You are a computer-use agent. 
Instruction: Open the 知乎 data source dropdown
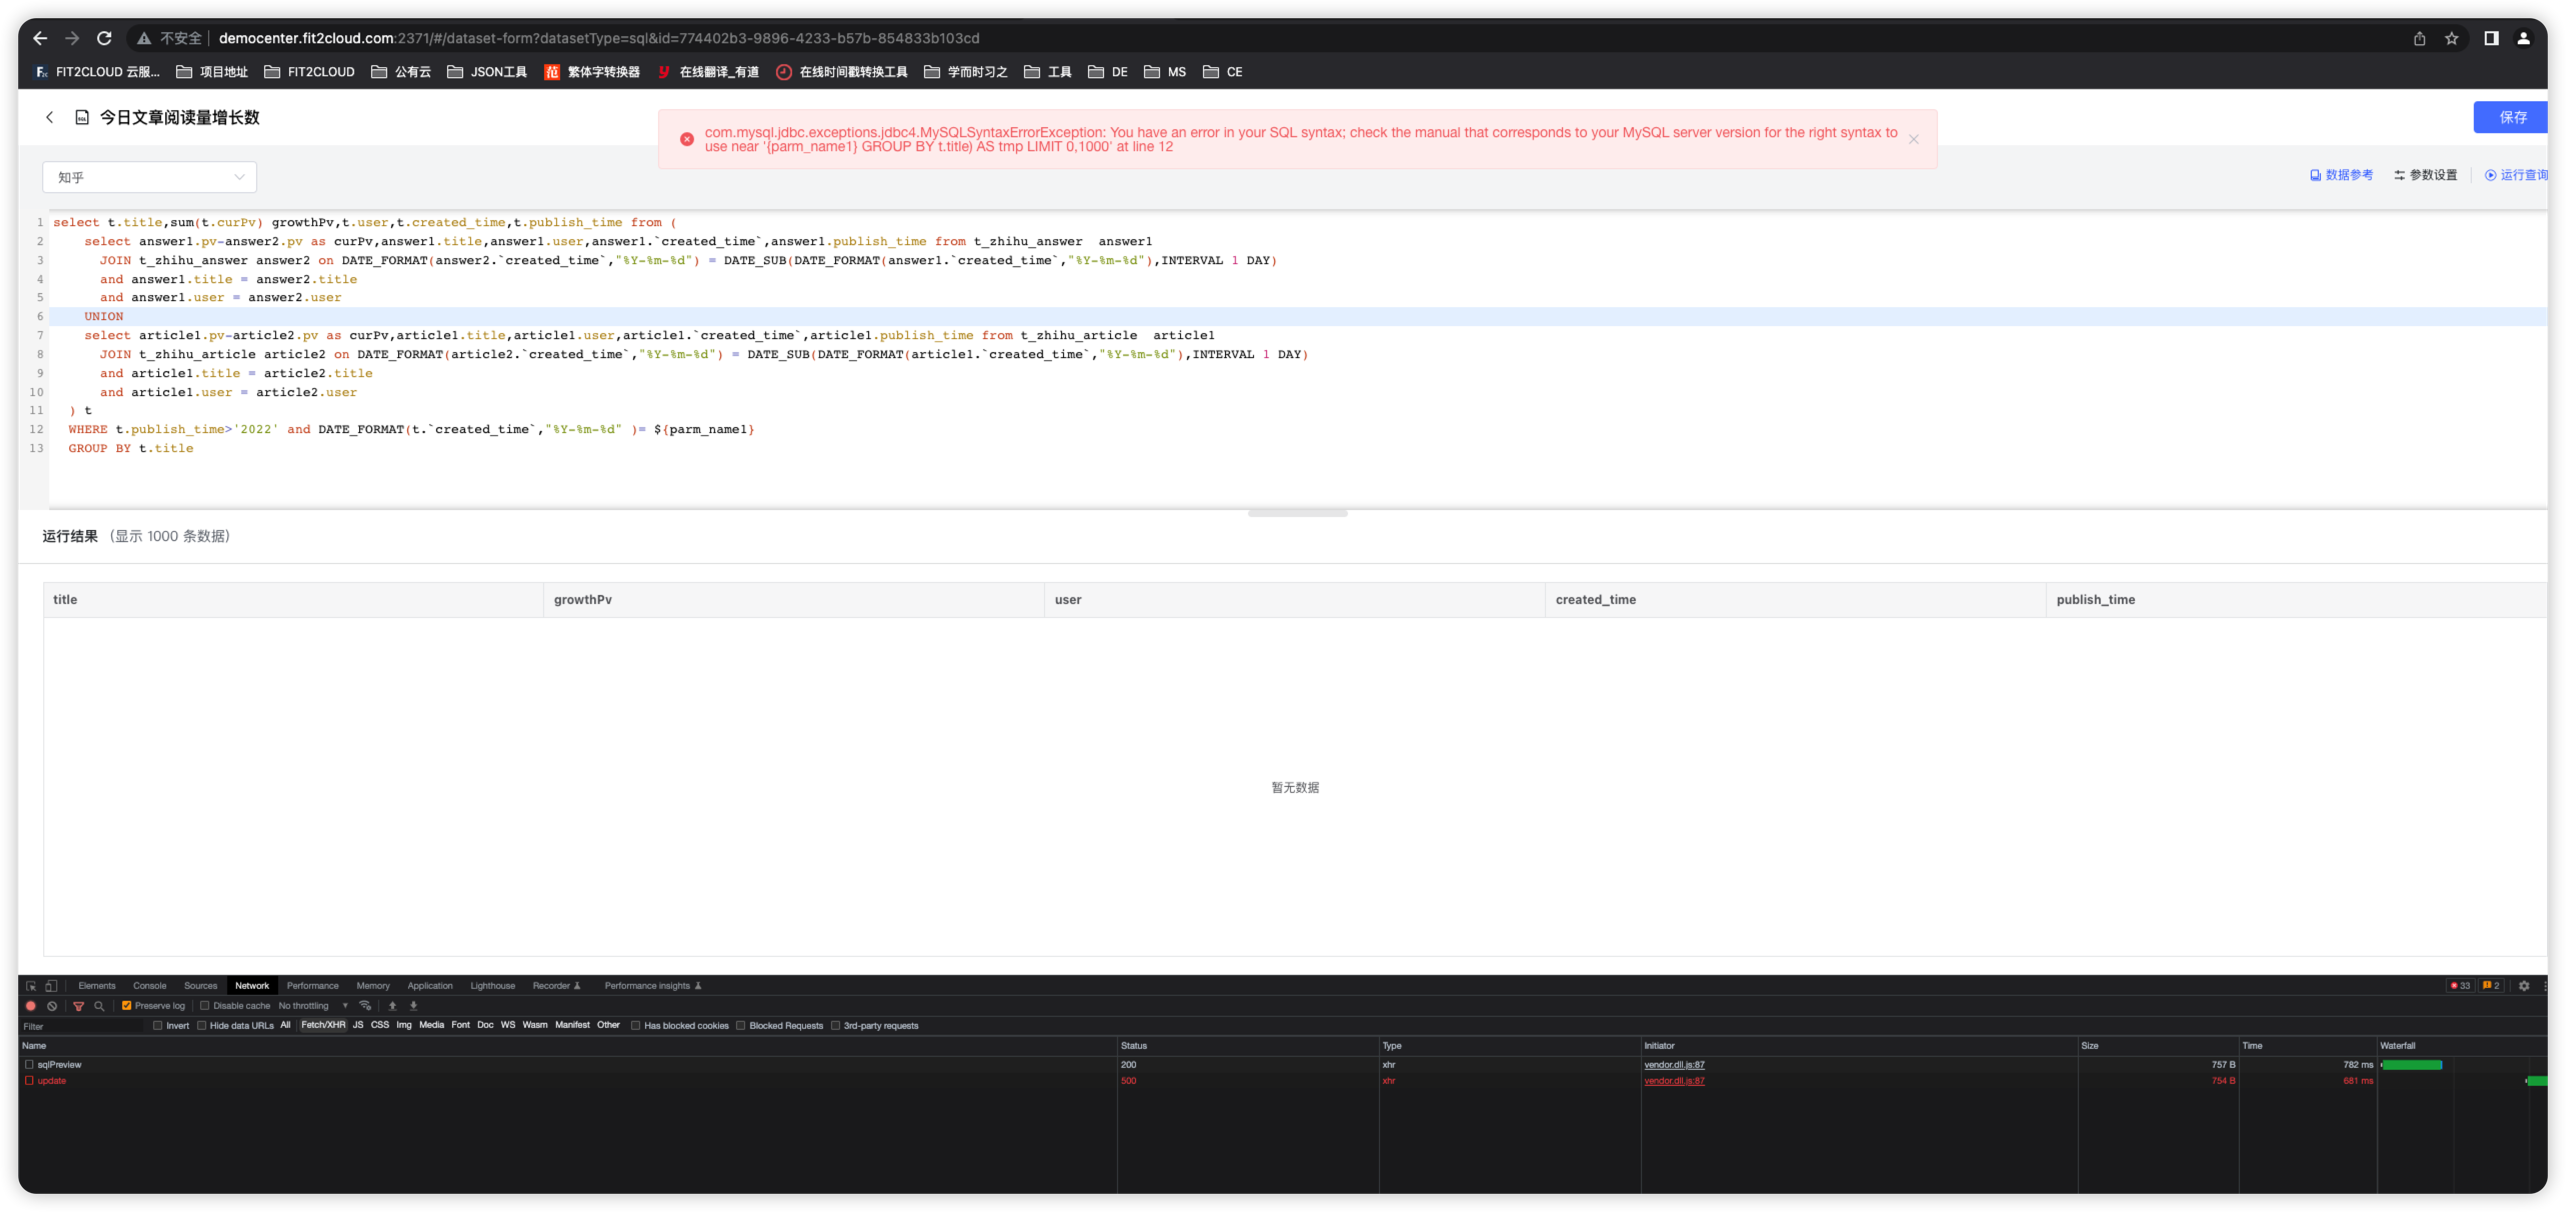(x=149, y=177)
